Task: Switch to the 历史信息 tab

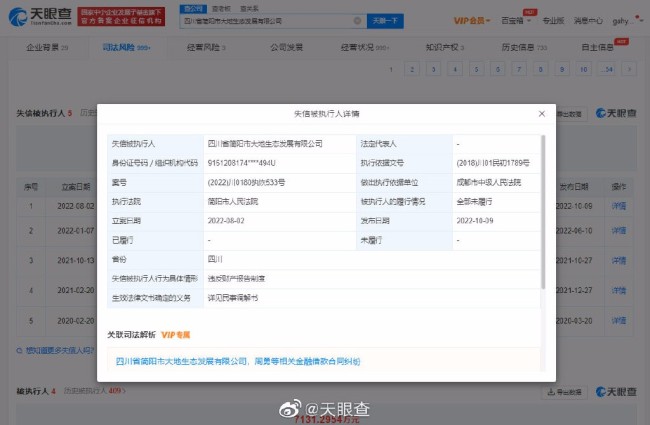Action: point(524,48)
